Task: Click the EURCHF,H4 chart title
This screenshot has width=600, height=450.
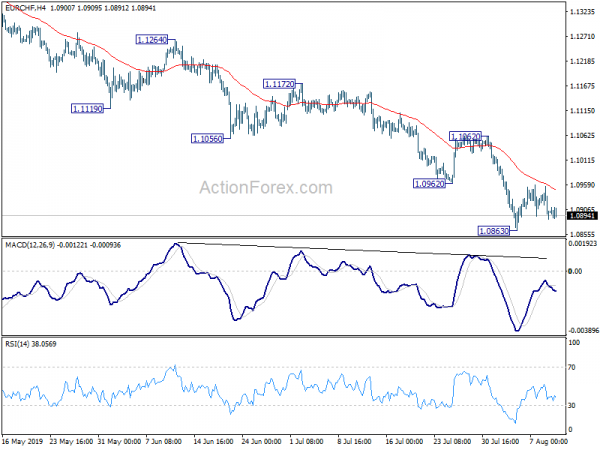Action: [x=26, y=8]
